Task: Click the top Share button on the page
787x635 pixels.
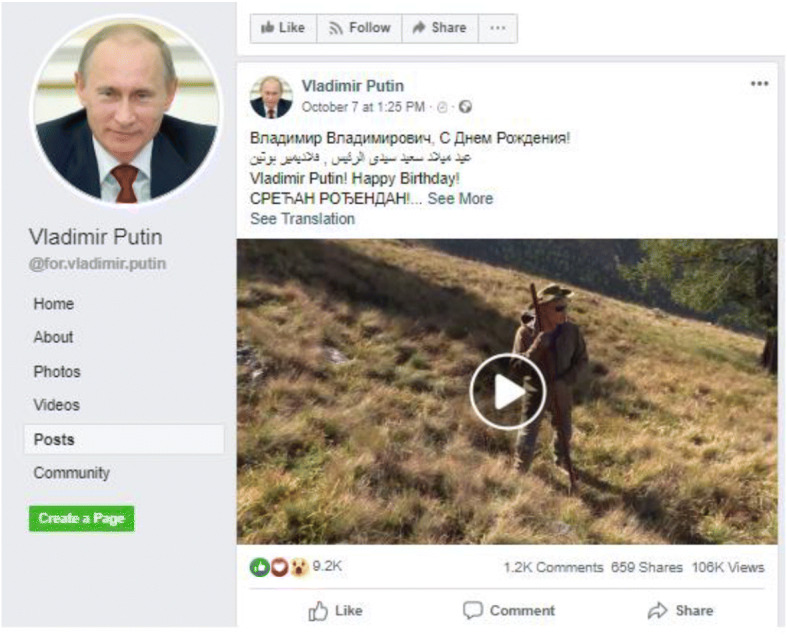Action: (x=439, y=28)
